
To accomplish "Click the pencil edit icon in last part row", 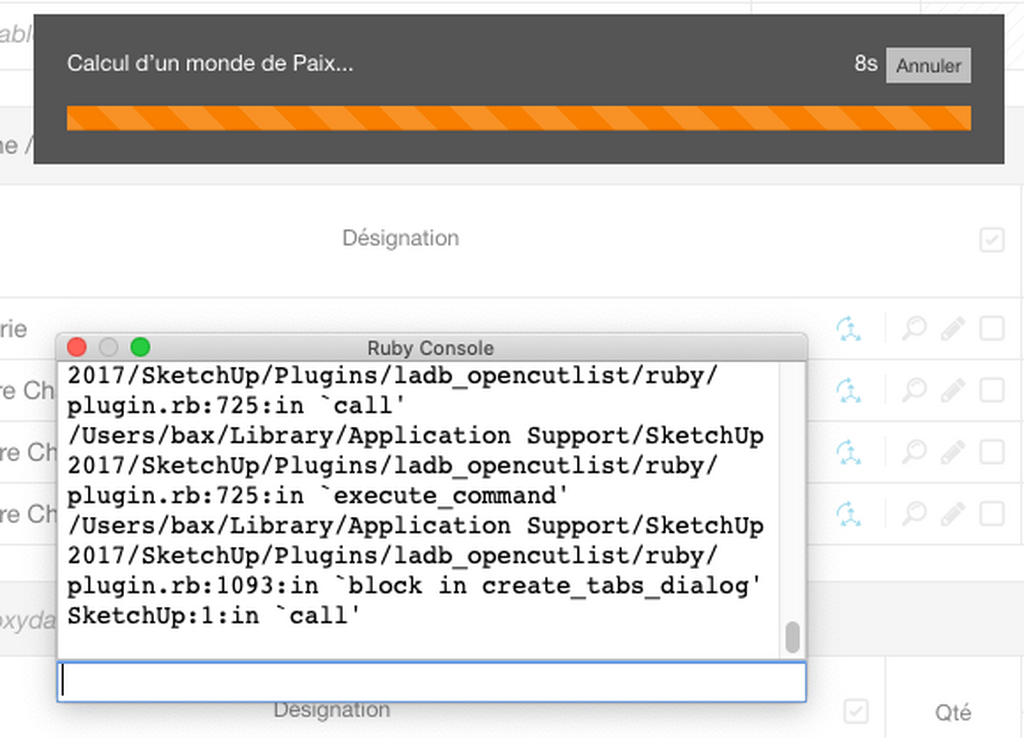I will point(953,514).
